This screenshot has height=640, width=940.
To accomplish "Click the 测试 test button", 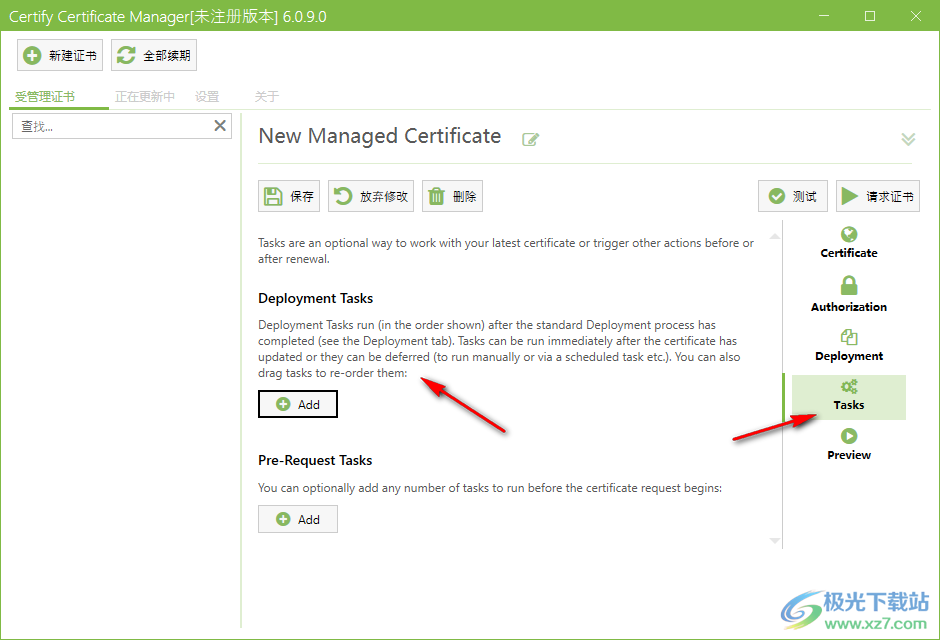I will (793, 196).
